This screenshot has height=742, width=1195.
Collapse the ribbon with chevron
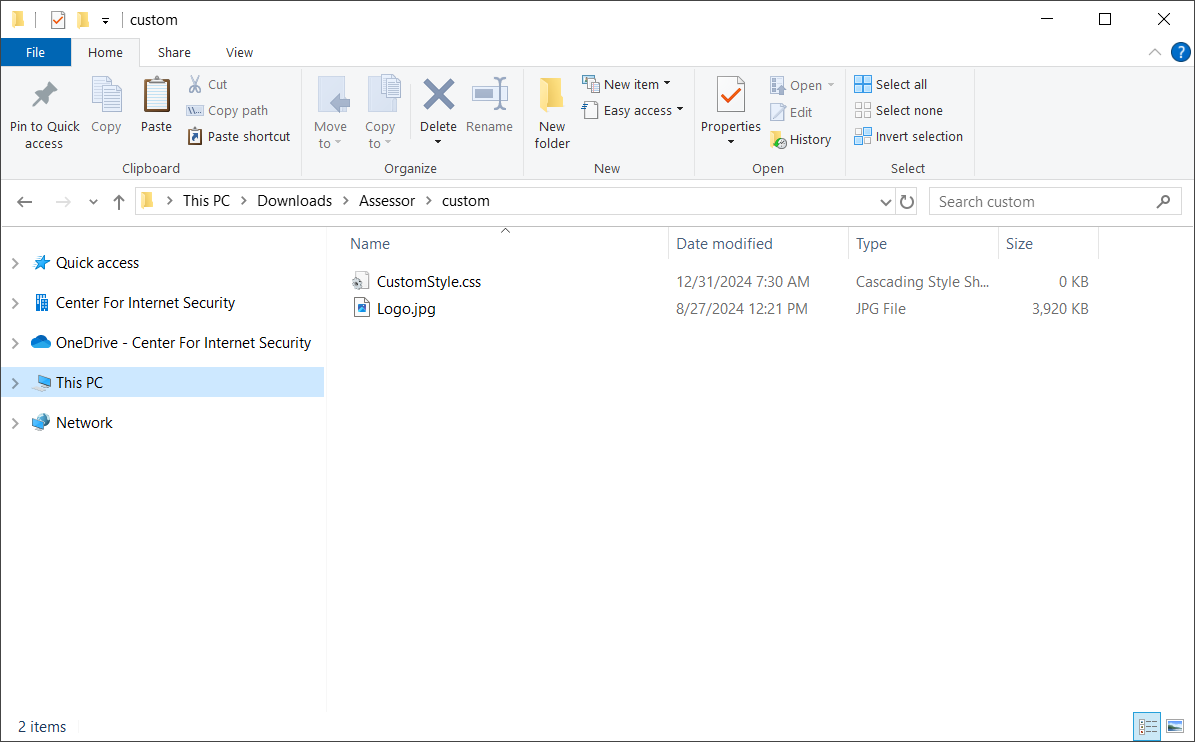[1155, 53]
